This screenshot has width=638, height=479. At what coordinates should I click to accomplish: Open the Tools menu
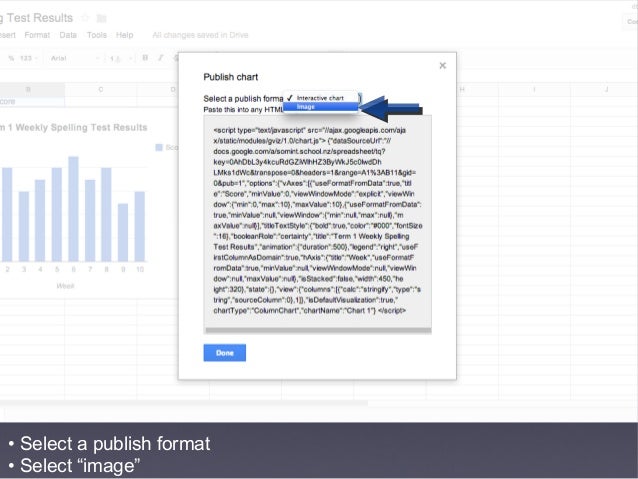(x=97, y=35)
